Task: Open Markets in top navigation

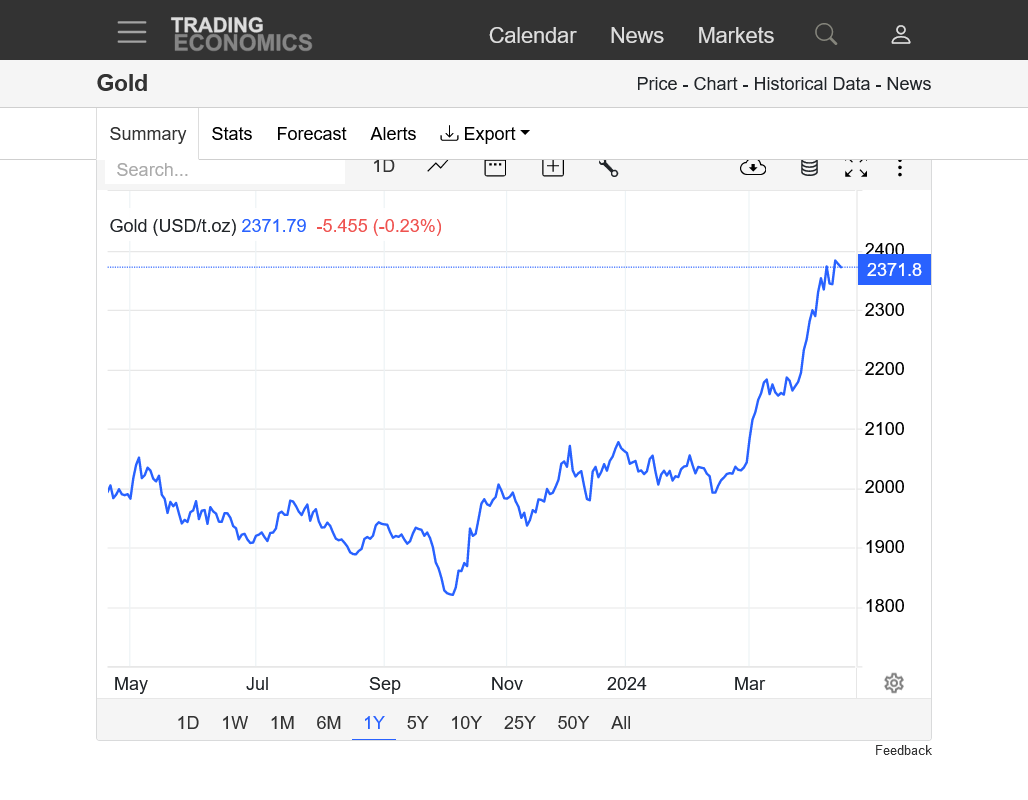Action: coord(736,35)
